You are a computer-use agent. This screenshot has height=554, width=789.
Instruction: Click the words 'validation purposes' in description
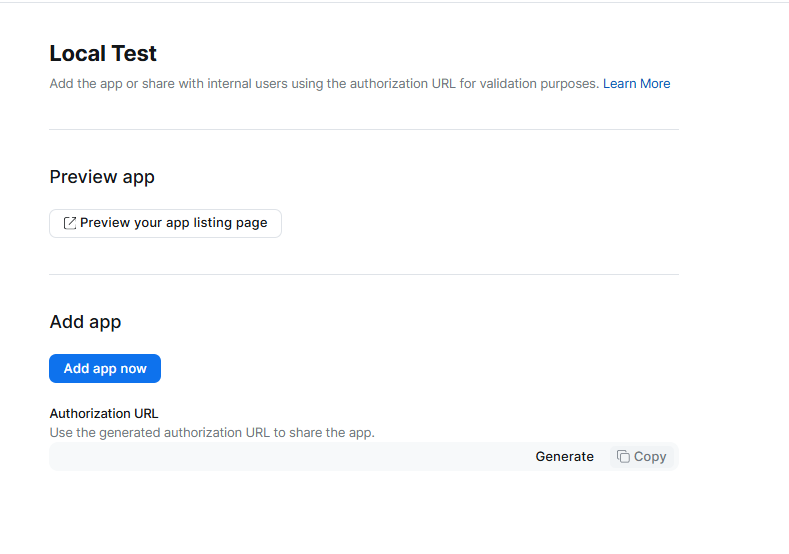pos(540,84)
